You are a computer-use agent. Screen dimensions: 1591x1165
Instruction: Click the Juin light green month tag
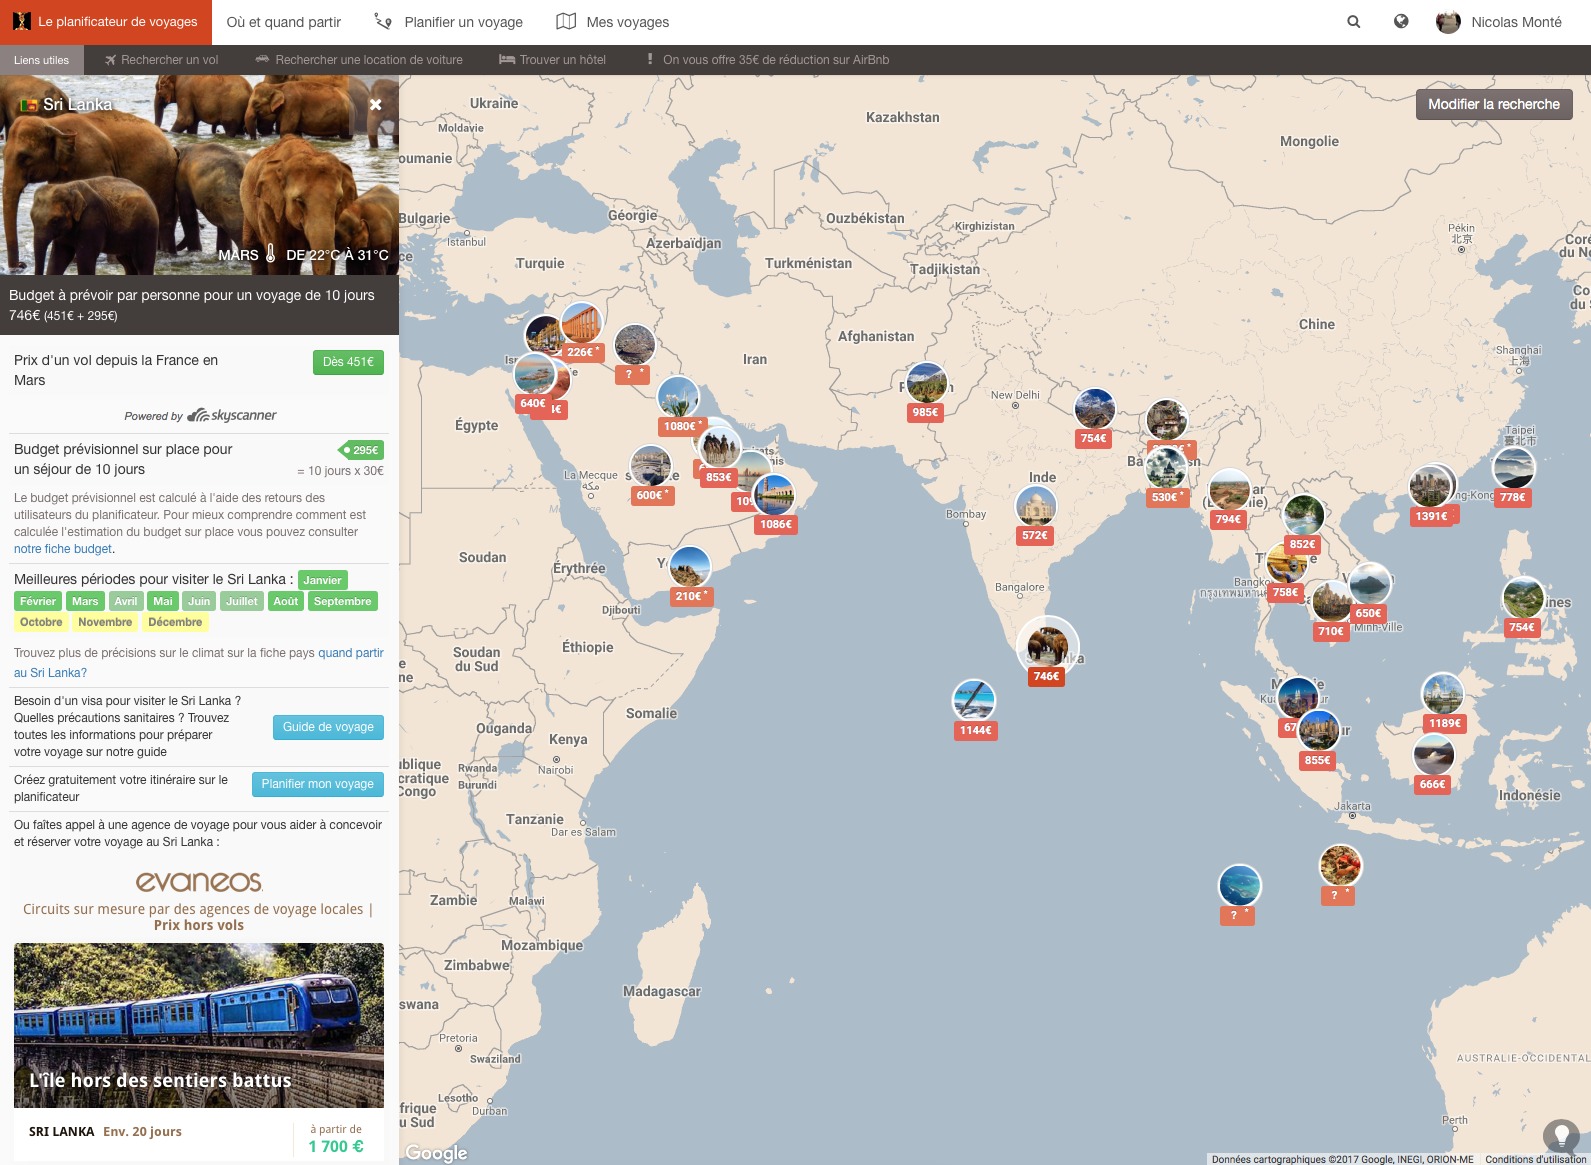pos(199,601)
